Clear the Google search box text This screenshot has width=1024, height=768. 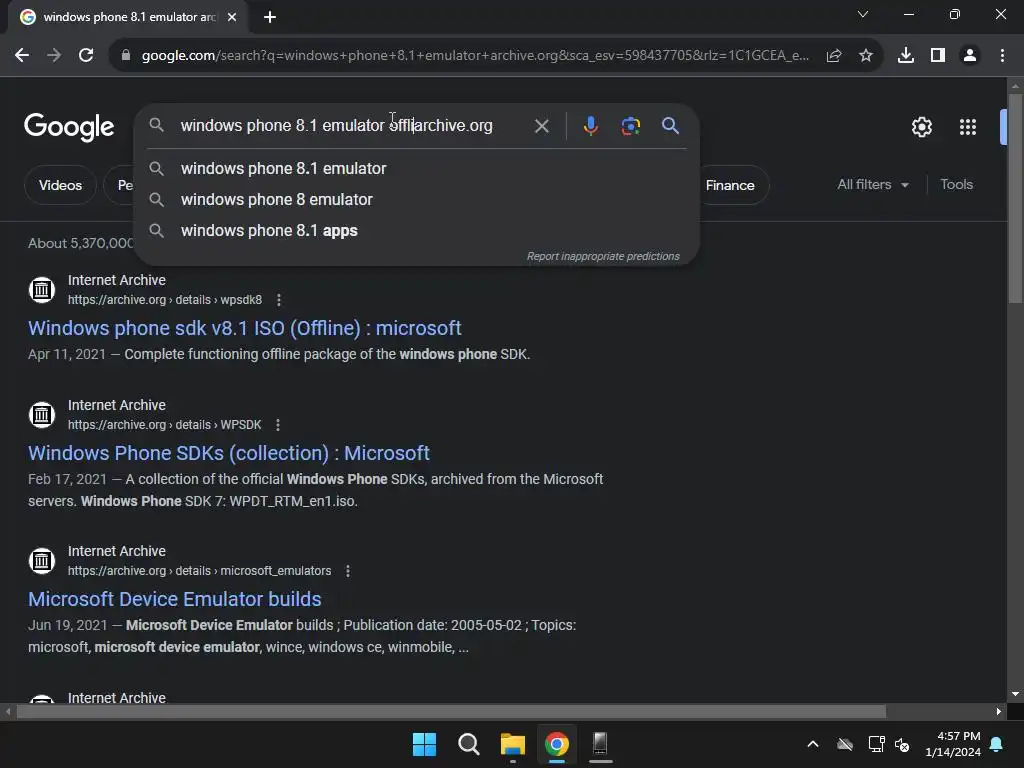[541, 126]
